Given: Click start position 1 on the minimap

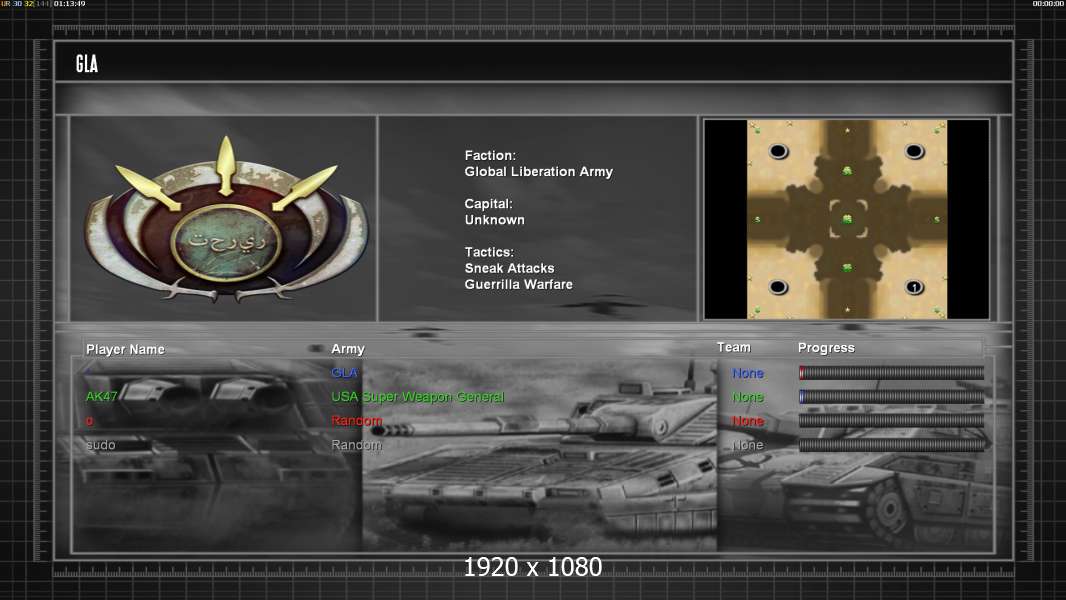Looking at the screenshot, I should tap(913, 288).
